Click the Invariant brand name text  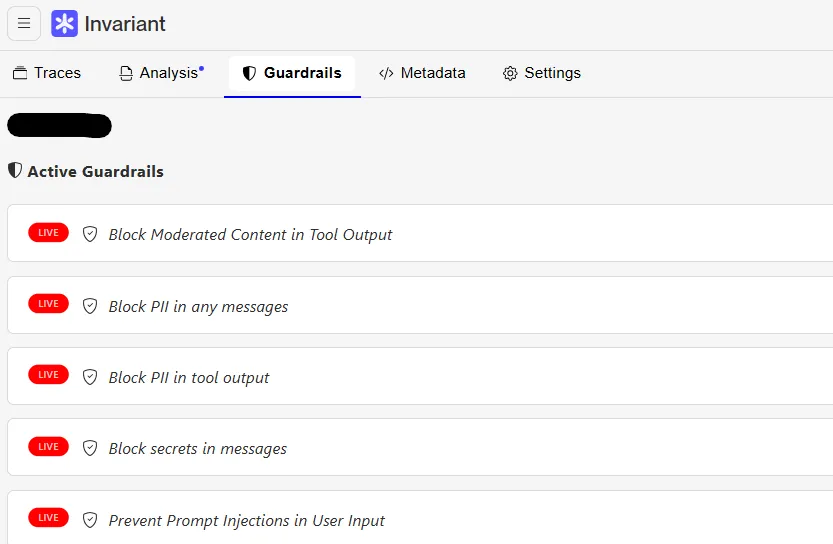125,24
